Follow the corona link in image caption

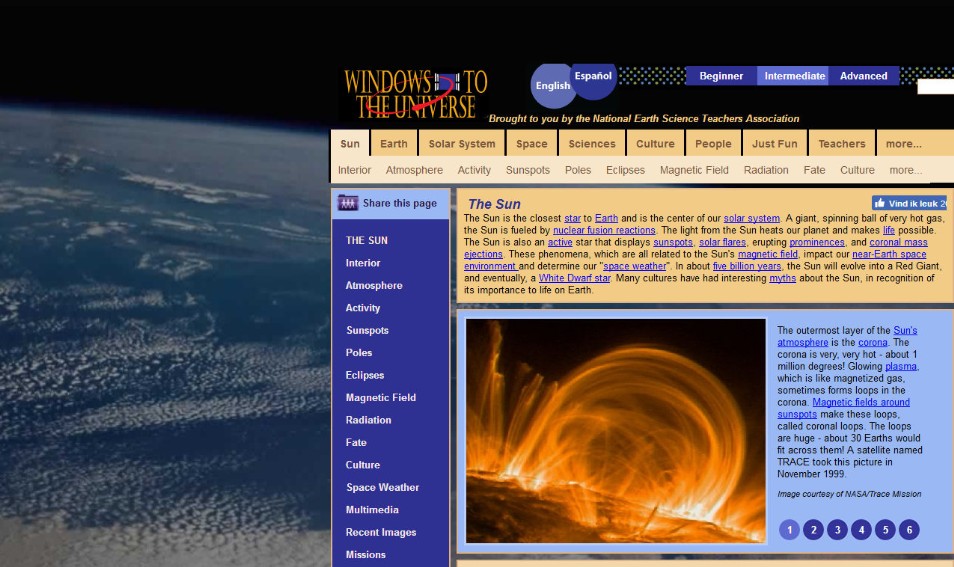(x=872, y=343)
